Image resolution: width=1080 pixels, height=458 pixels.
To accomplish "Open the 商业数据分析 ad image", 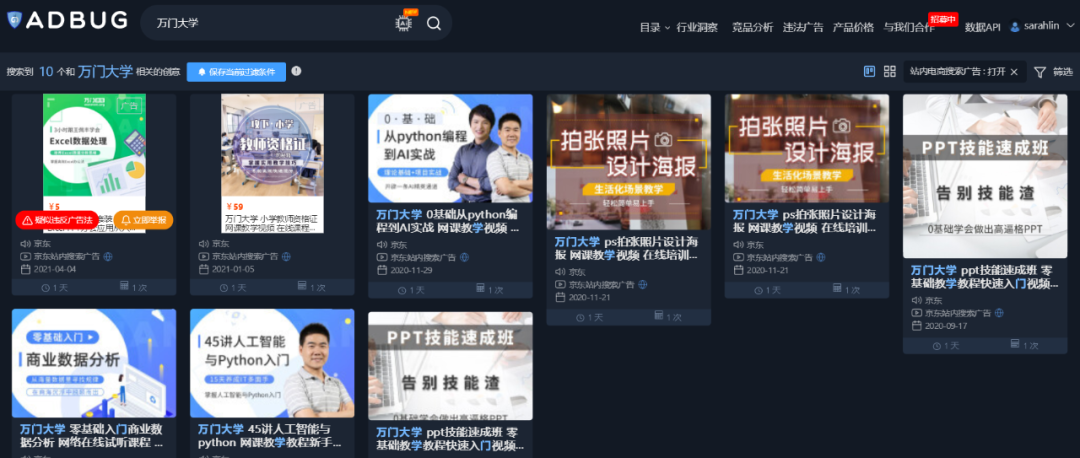I will [x=94, y=364].
